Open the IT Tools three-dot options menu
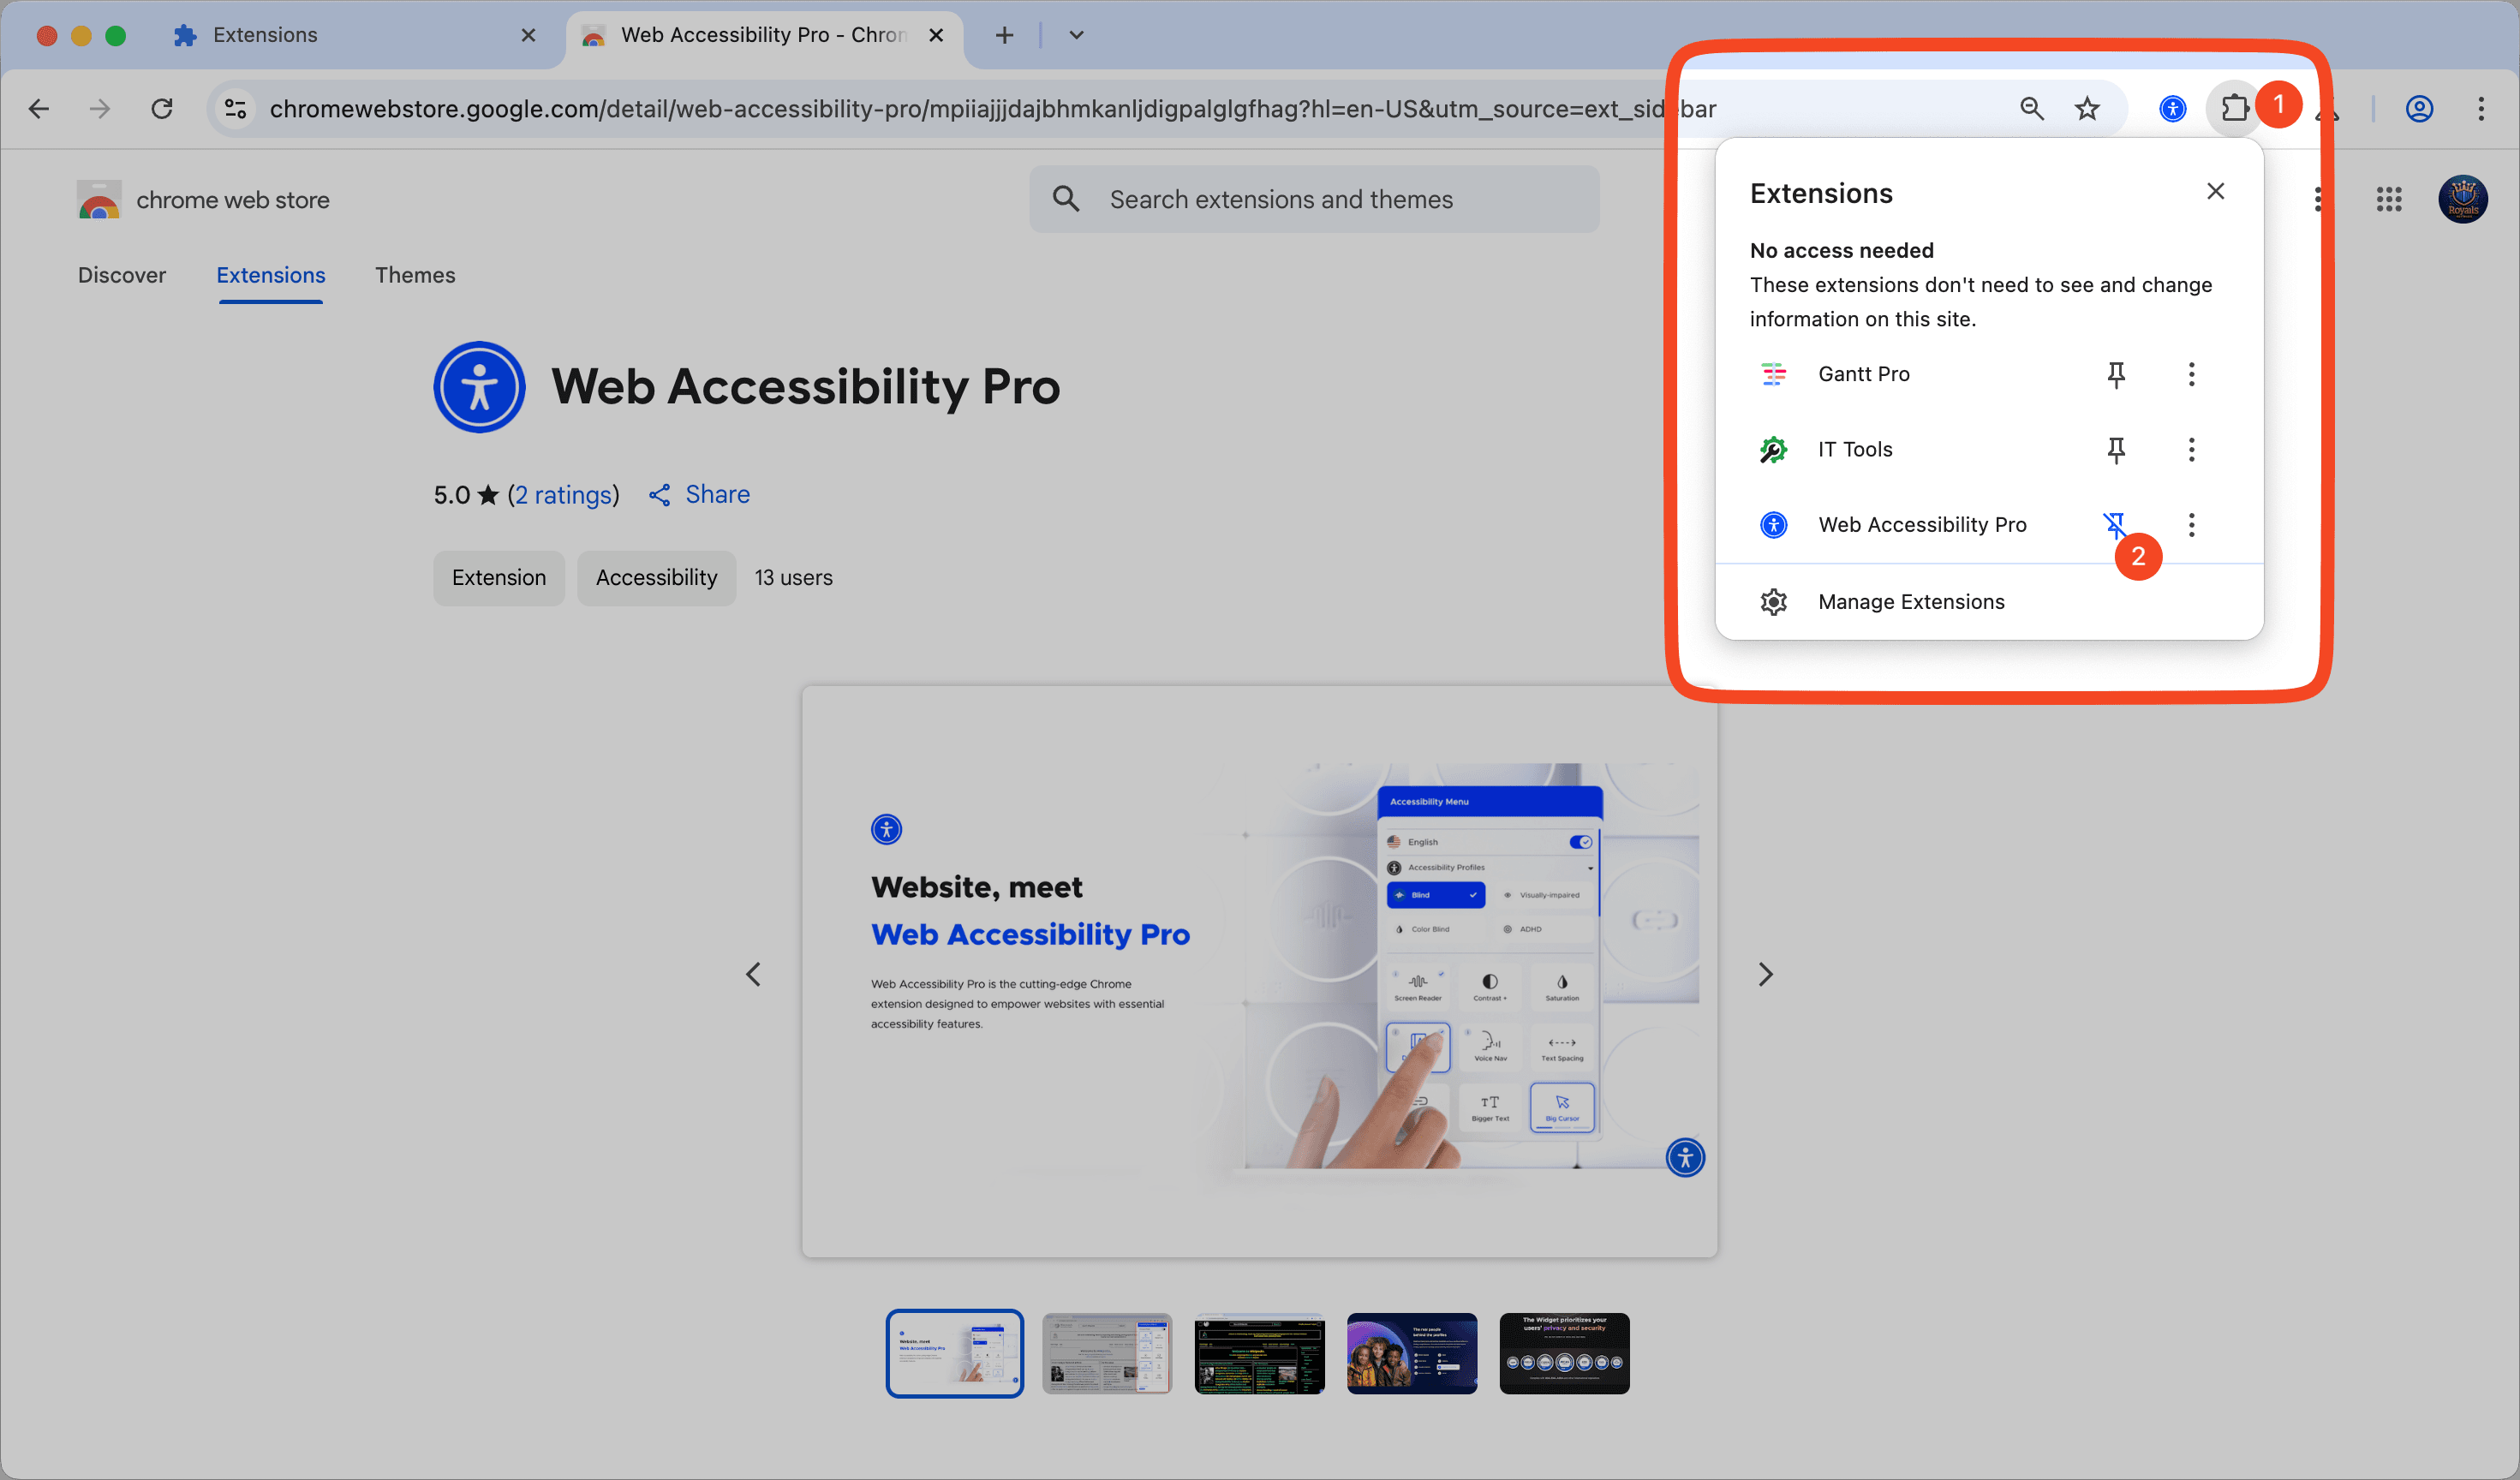Viewport: 2520px width, 1480px height. [2191, 450]
